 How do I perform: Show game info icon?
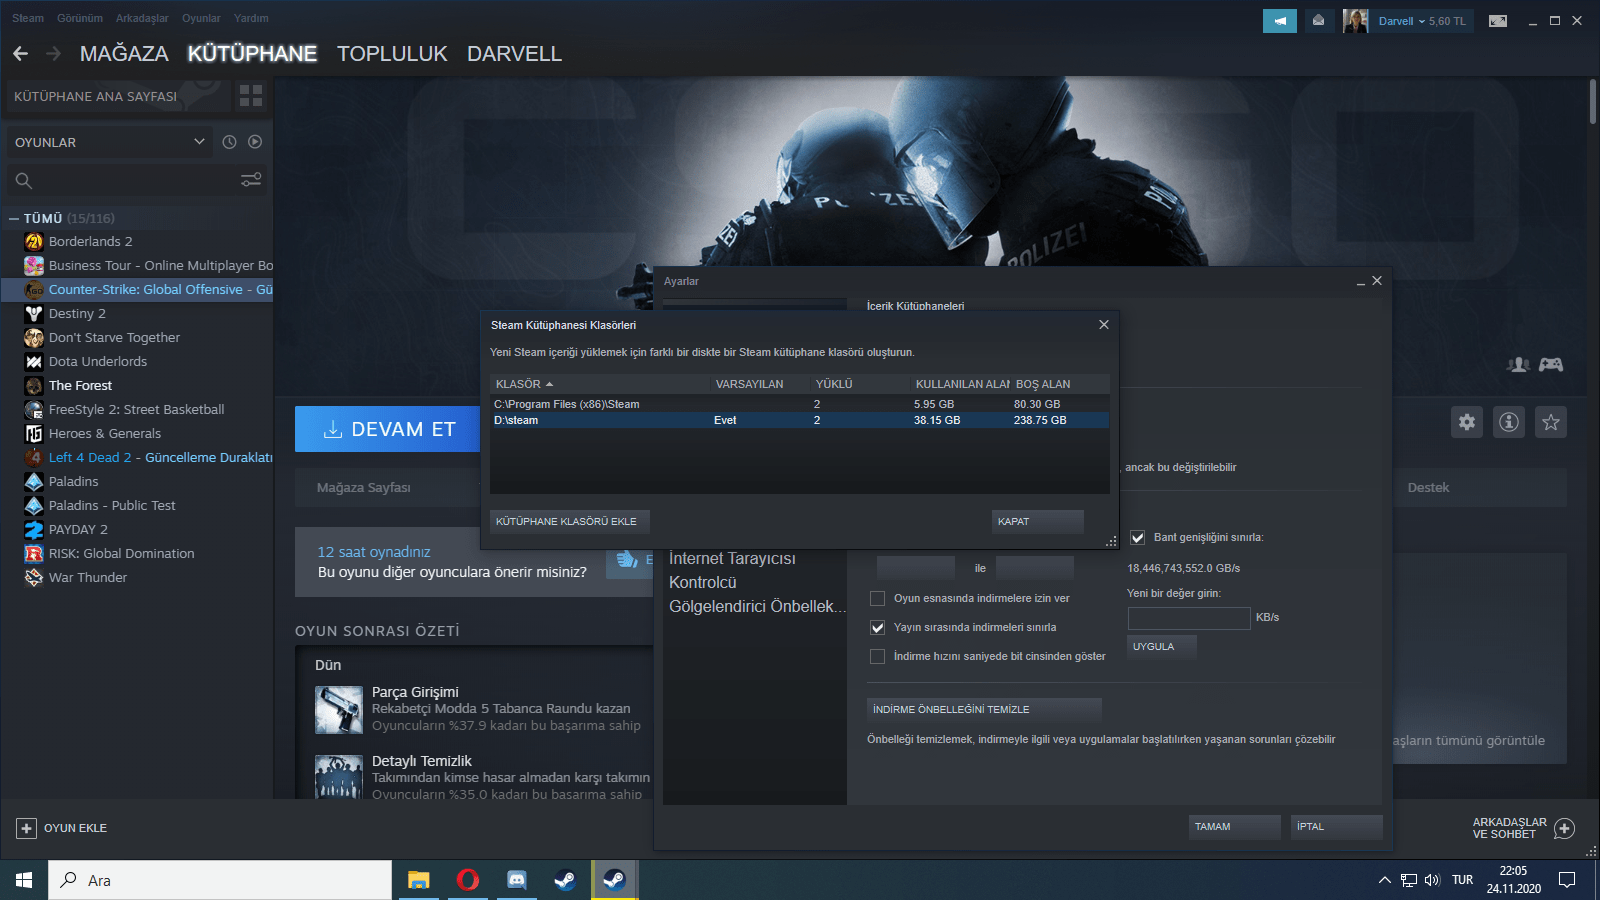tap(1509, 422)
